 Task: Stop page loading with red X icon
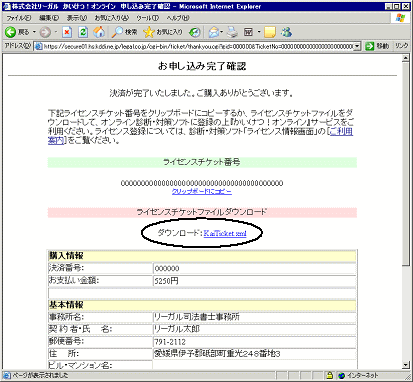coord(67,32)
